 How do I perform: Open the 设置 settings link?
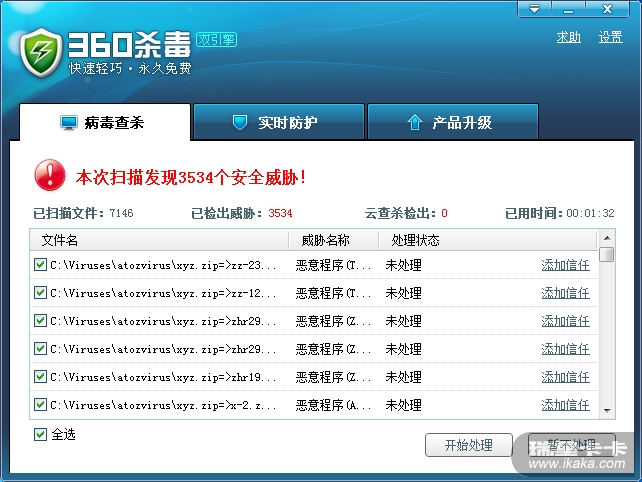tap(610, 38)
